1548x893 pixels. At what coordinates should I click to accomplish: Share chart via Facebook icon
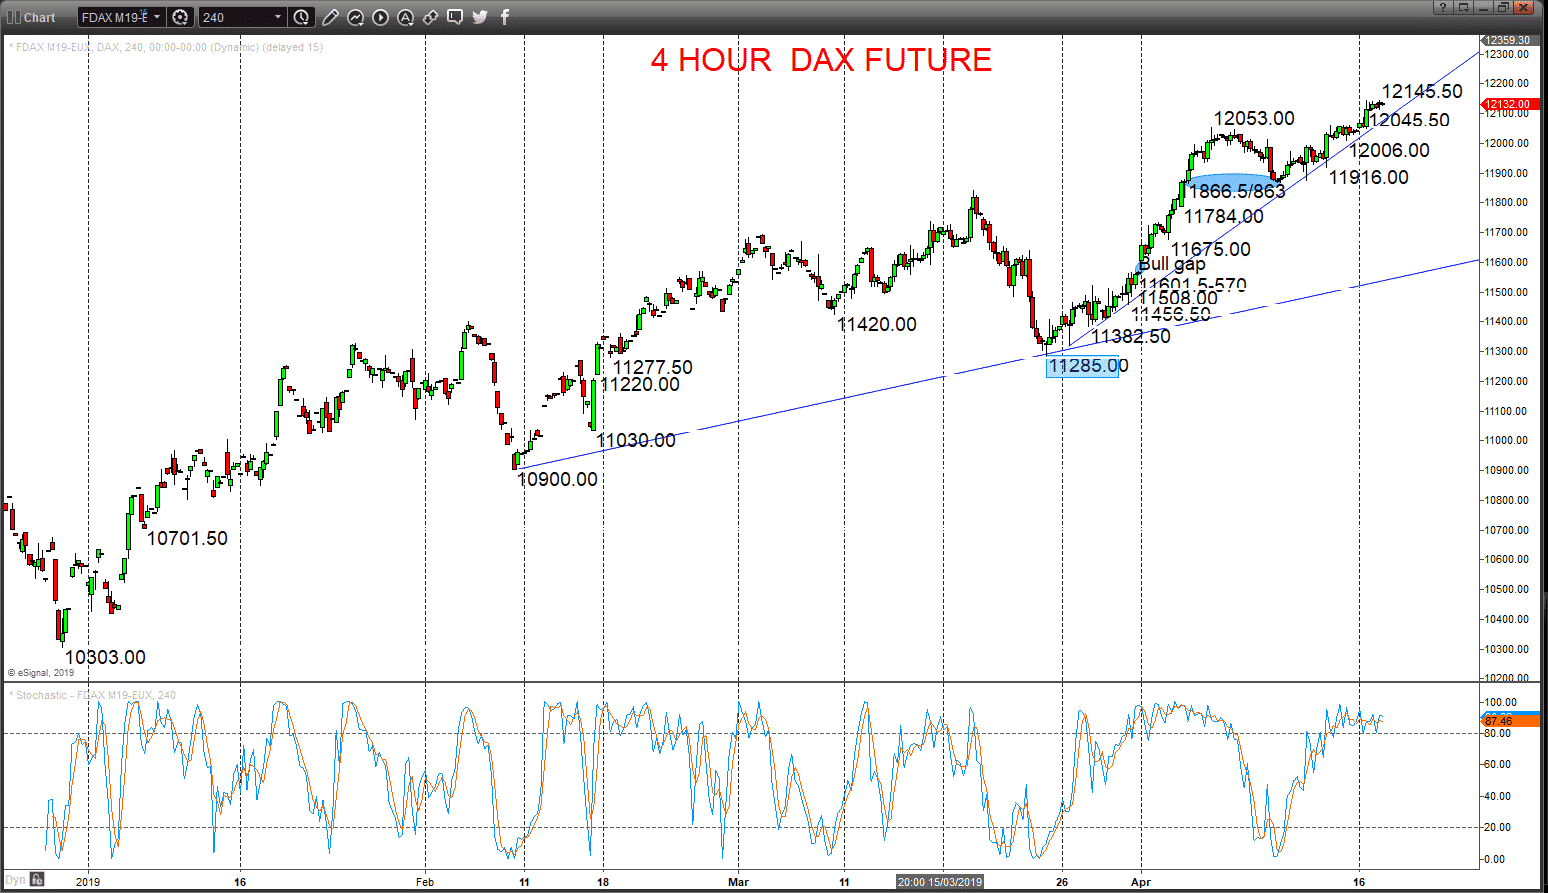(x=505, y=17)
